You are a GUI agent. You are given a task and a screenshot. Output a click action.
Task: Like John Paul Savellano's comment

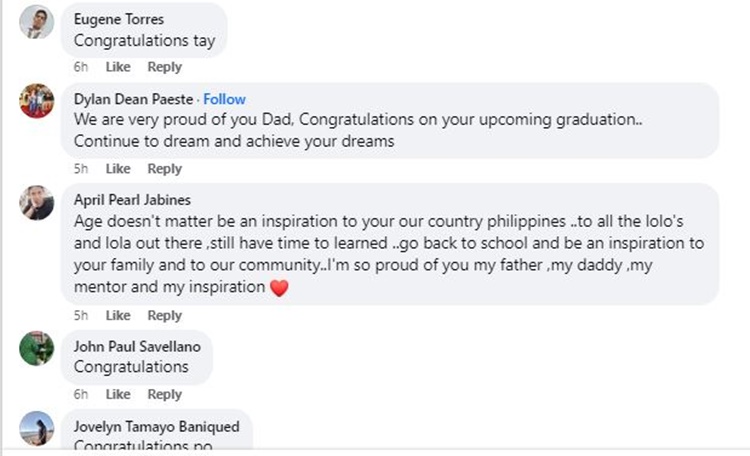pos(118,394)
